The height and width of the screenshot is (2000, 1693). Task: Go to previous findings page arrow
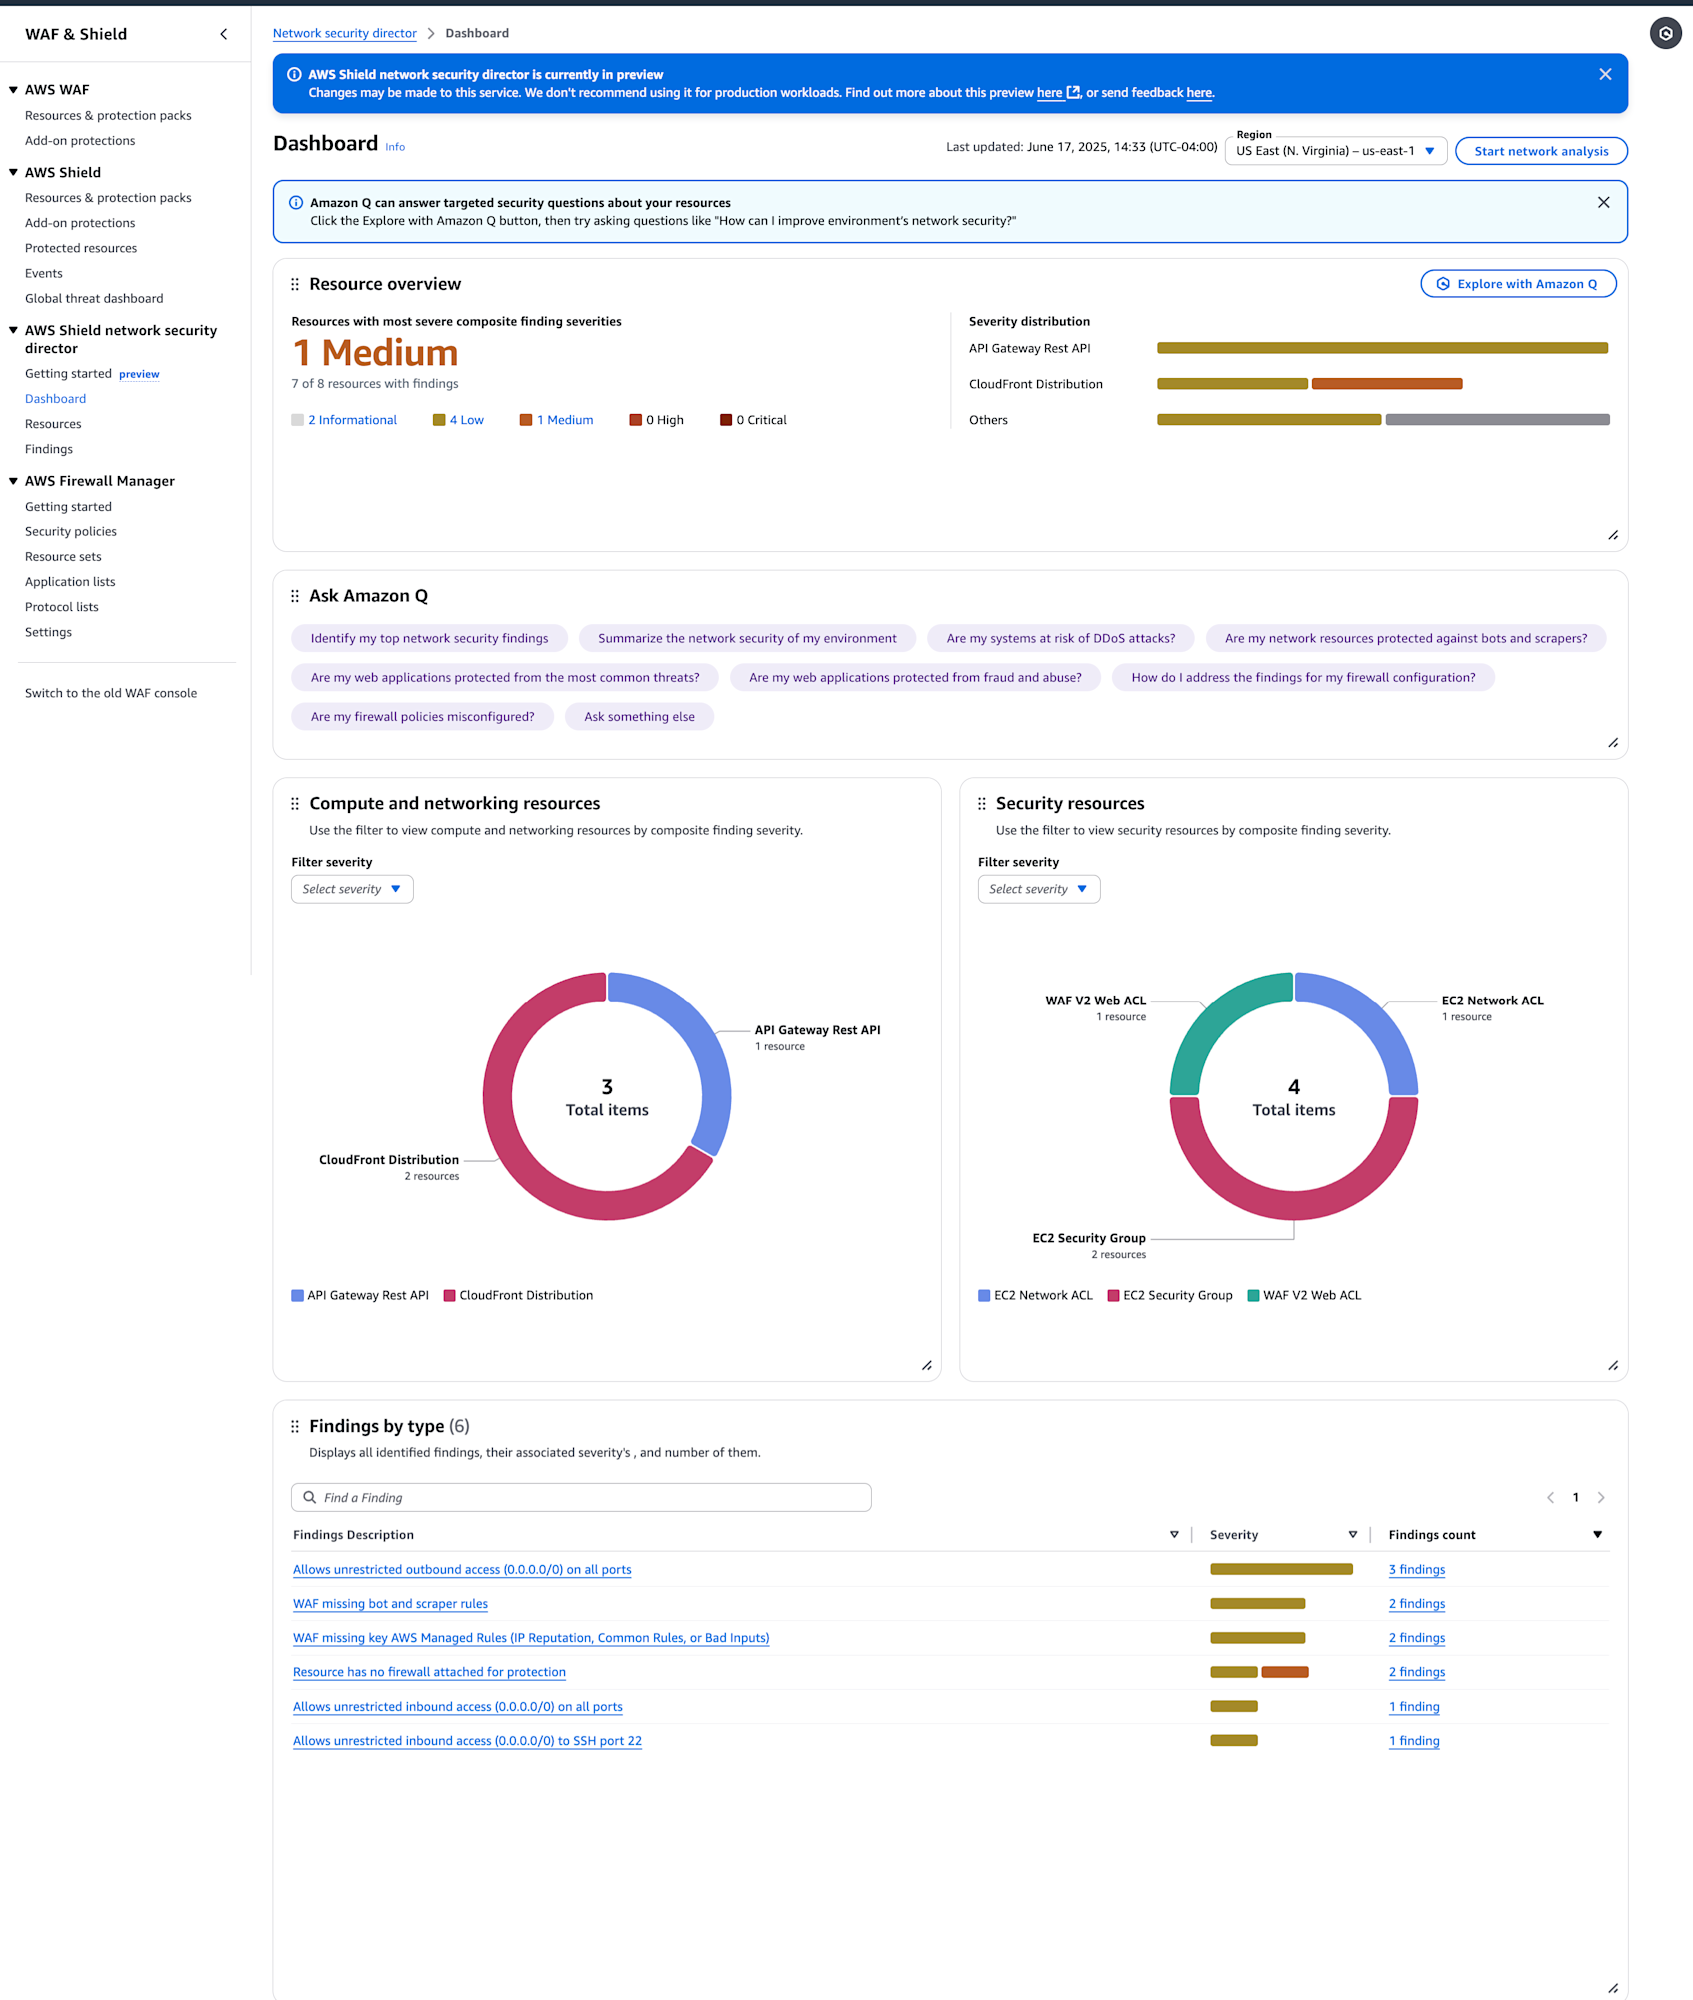click(1550, 1497)
